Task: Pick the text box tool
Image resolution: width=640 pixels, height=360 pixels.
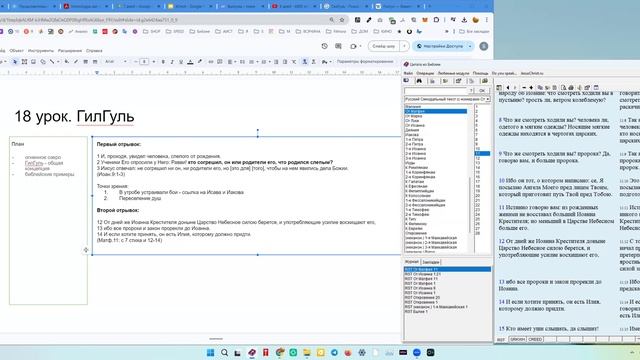Action: (x=24, y=62)
